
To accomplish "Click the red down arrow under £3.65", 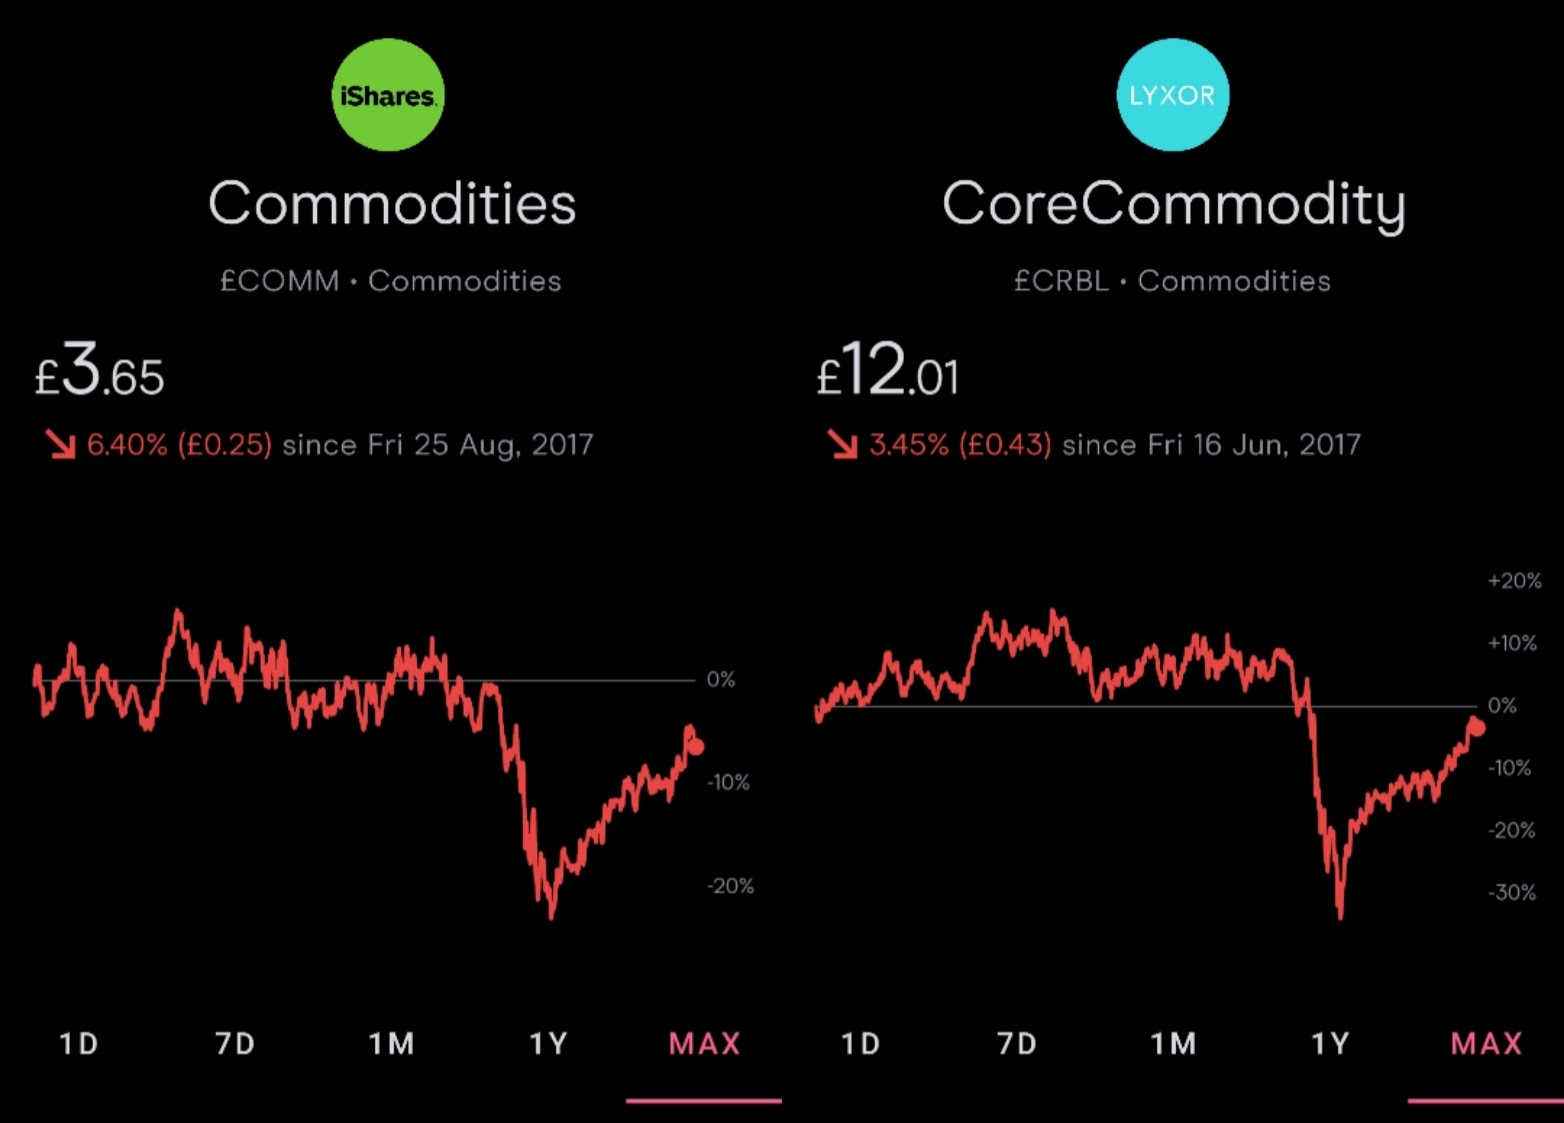I will point(61,444).
